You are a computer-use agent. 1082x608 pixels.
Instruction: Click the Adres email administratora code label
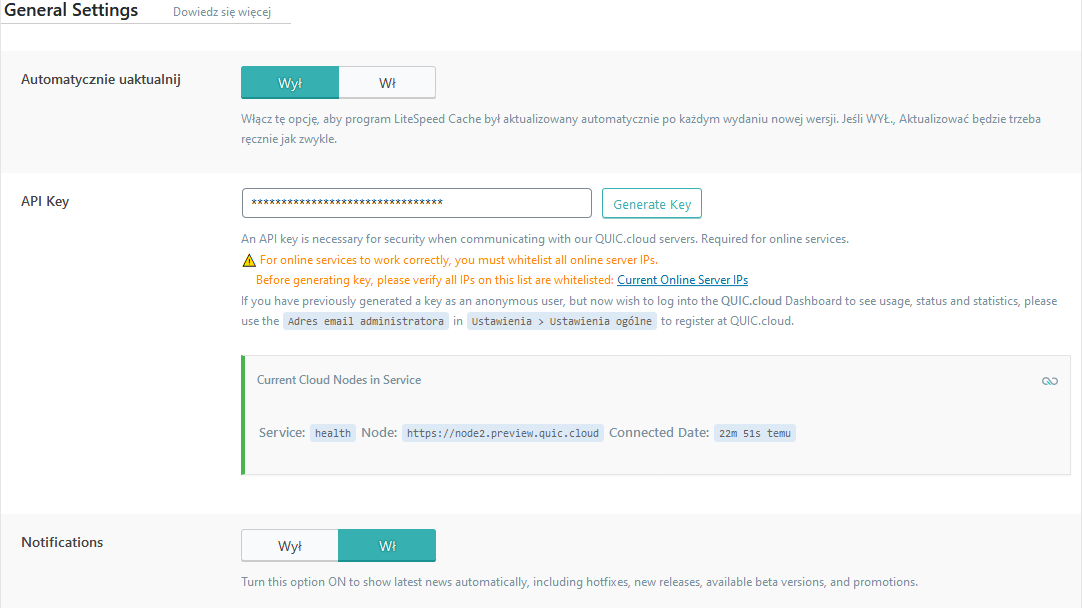coord(366,322)
